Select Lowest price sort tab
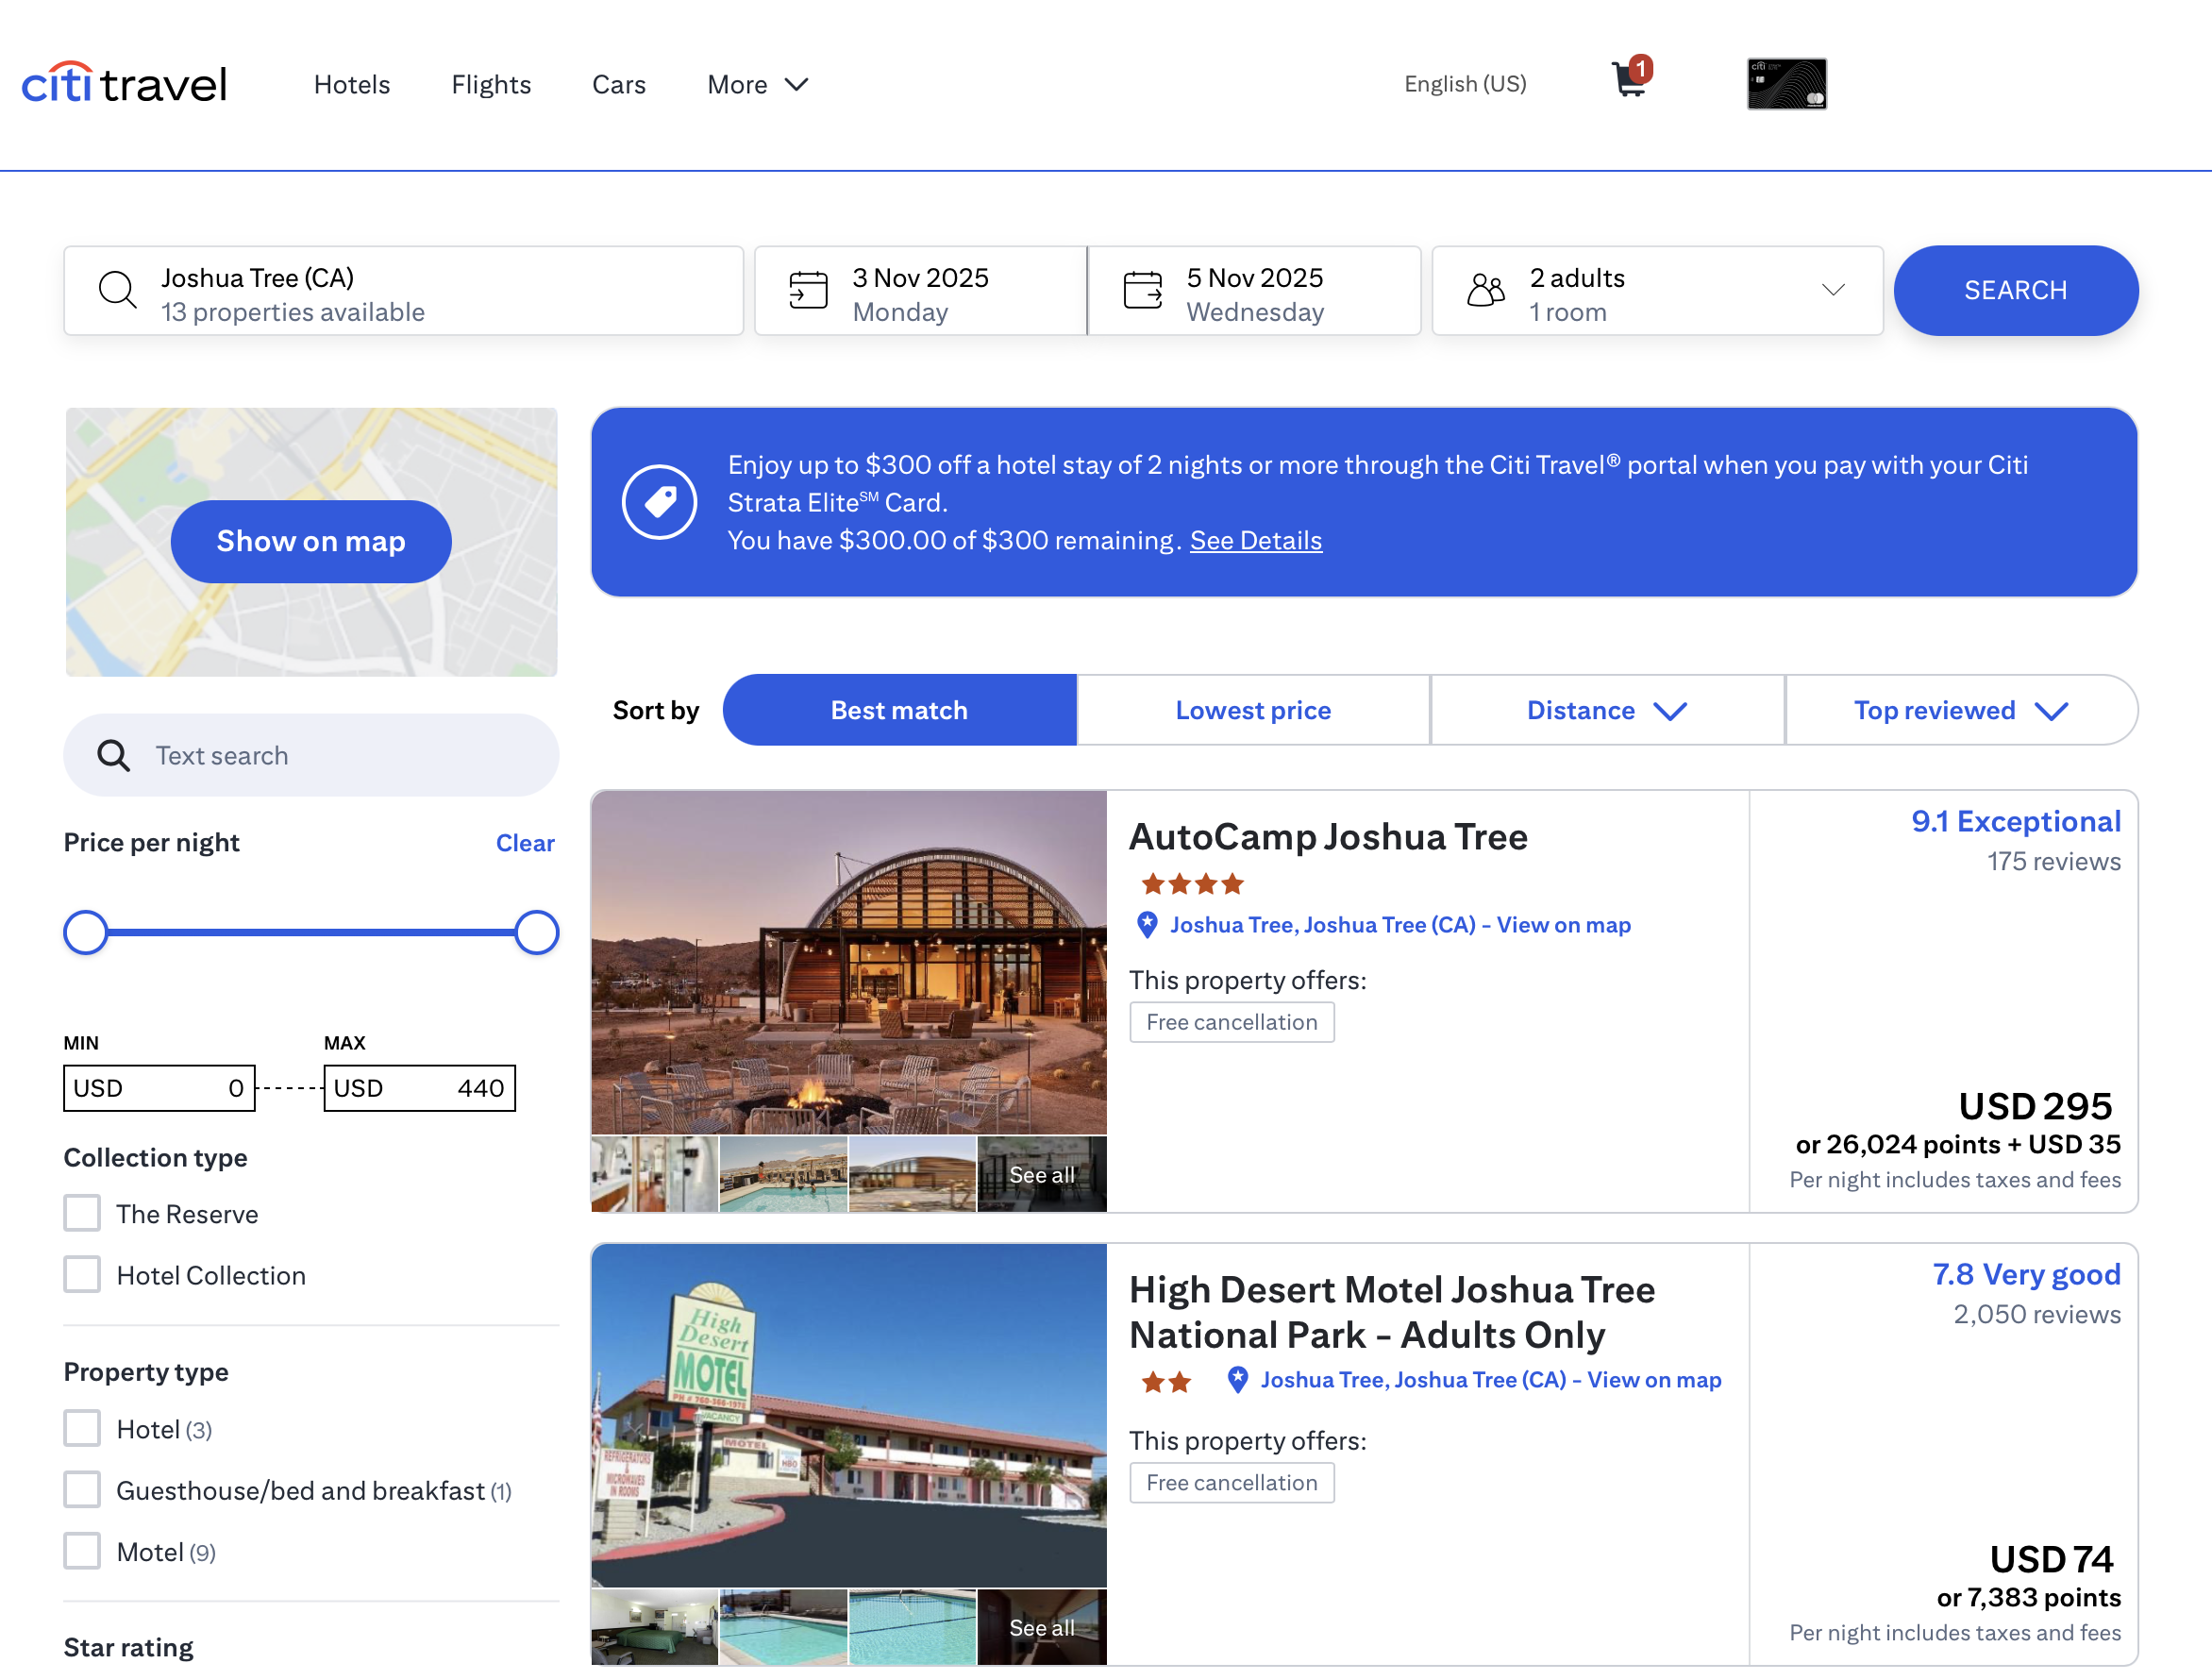Viewport: 2212px width, 1680px height. click(x=1253, y=711)
